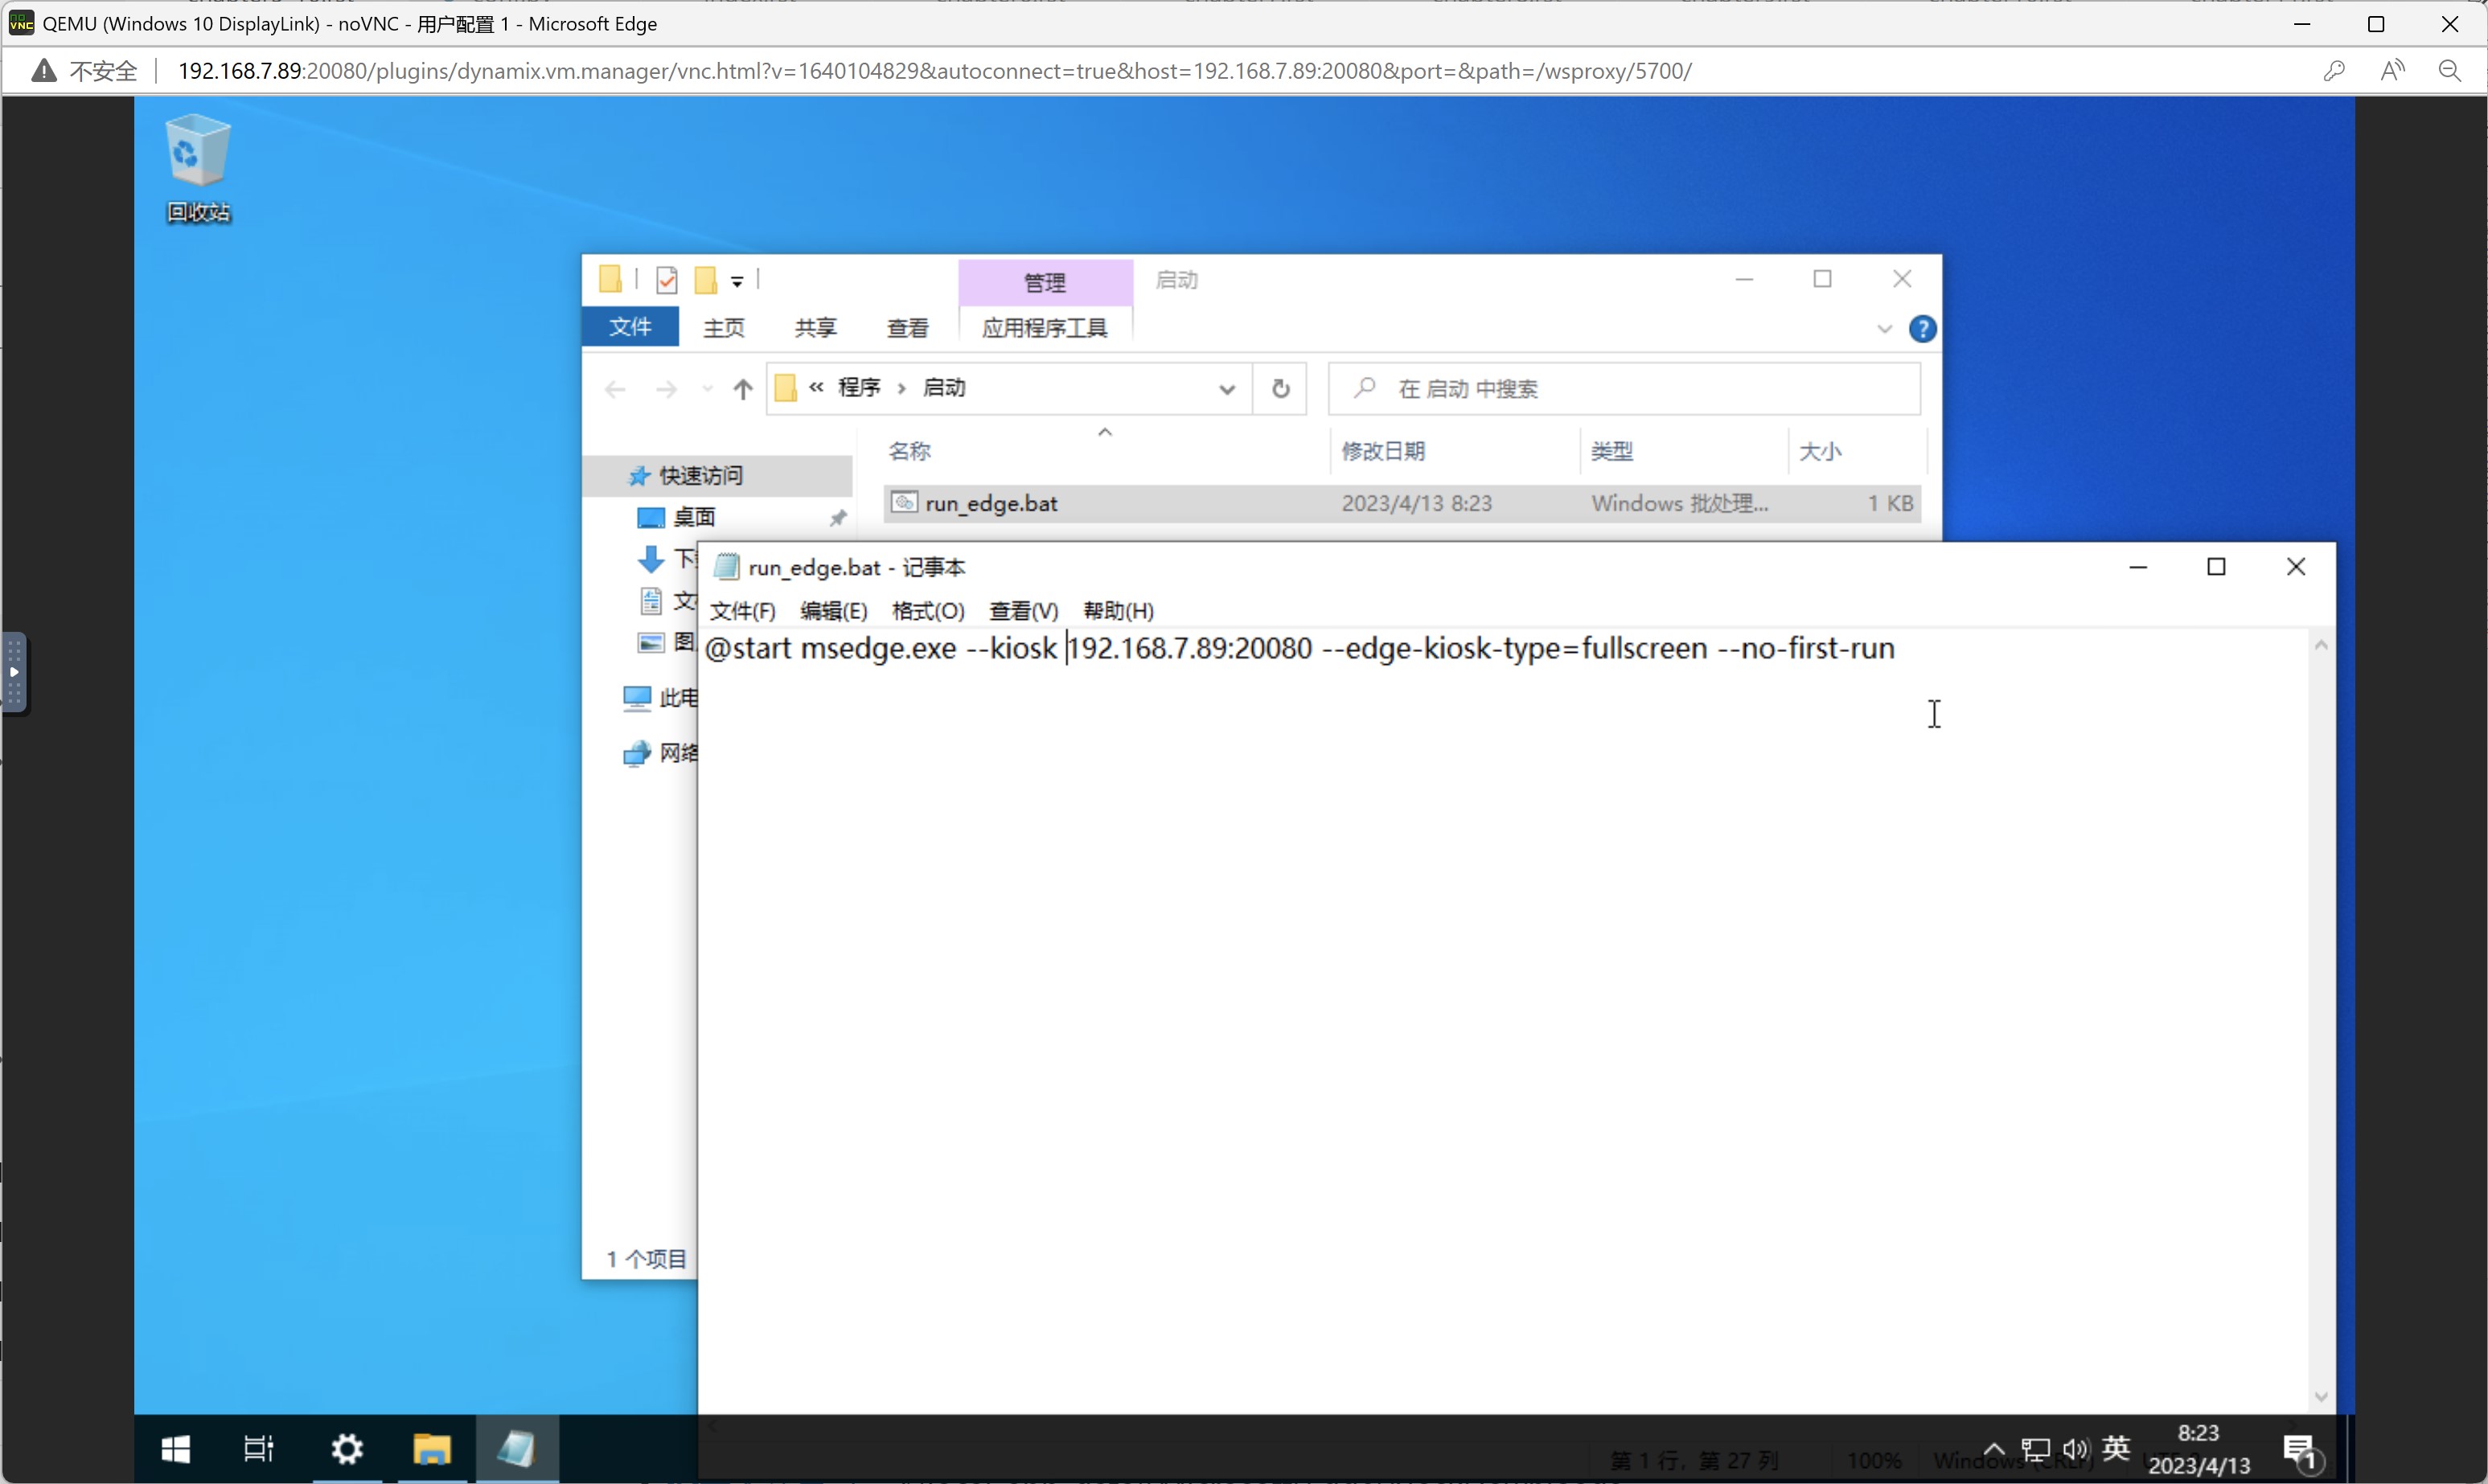The height and width of the screenshot is (1484, 2488).
Task: Click the volume icon in system tray
Action: click(2075, 1448)
